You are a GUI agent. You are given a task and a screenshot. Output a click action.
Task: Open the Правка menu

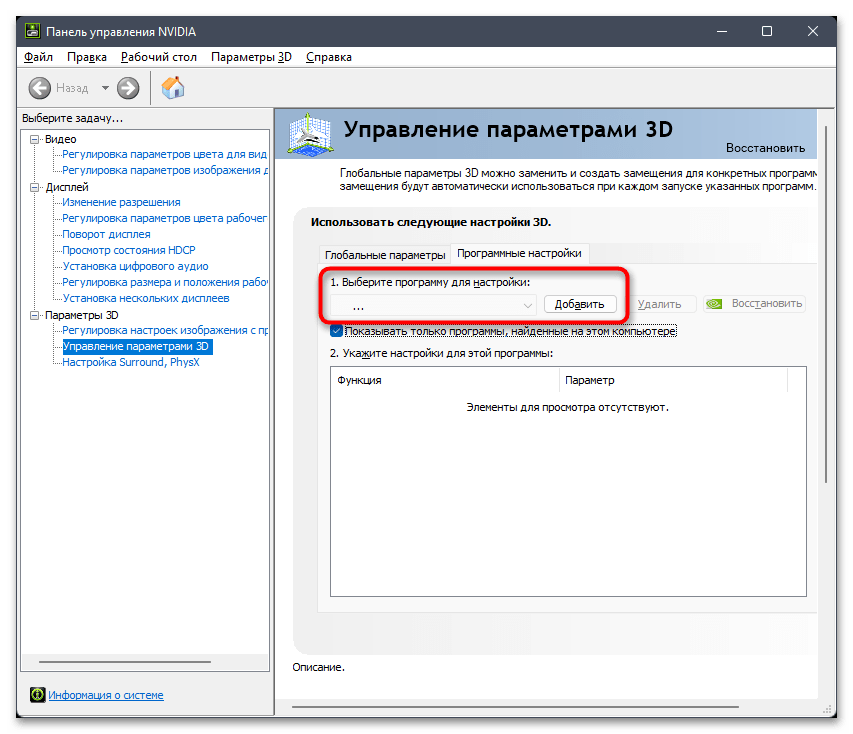(x=87, y=57)
